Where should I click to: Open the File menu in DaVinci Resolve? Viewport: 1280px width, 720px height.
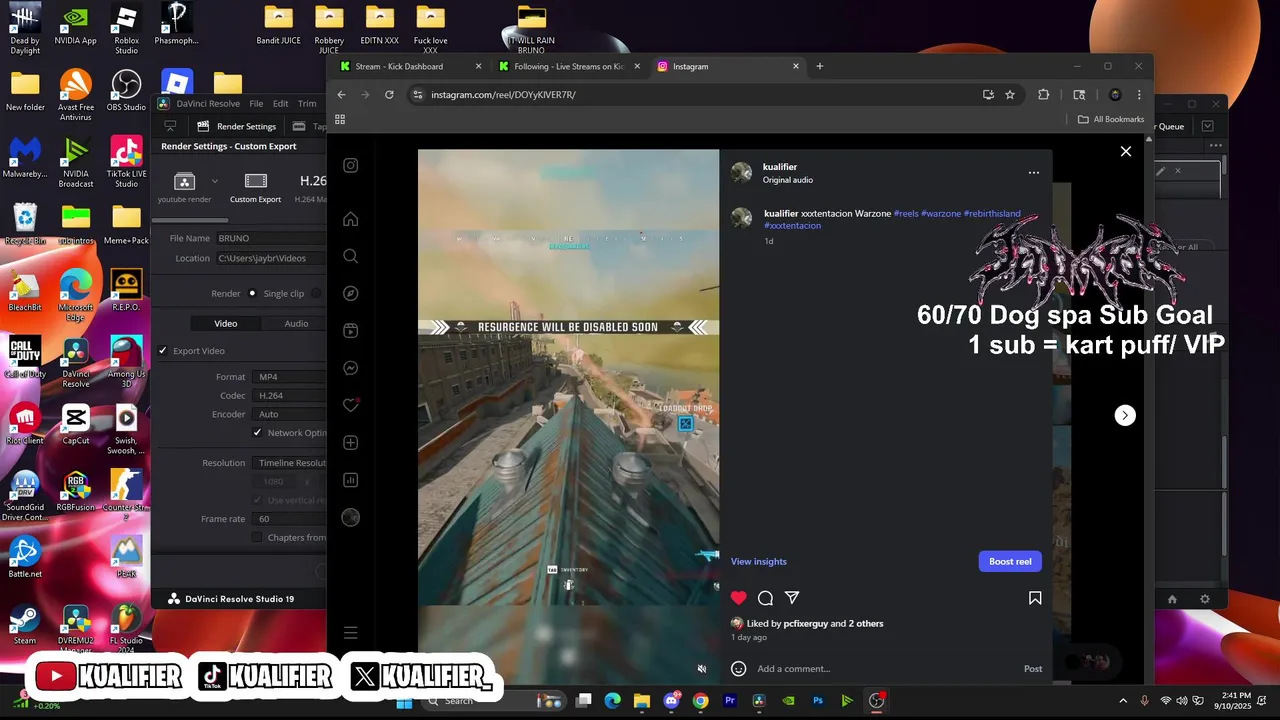256,103
